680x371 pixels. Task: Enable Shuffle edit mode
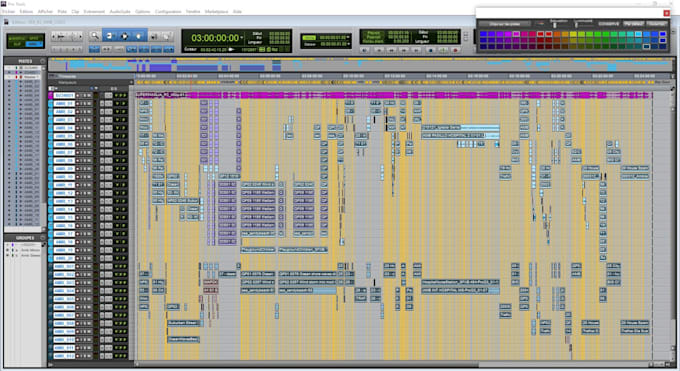point(17,38)
